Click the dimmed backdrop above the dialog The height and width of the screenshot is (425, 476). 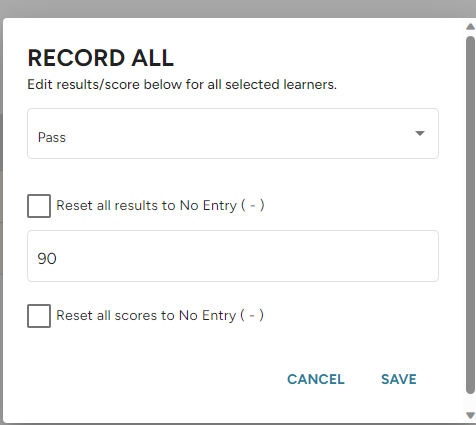pos(238,9)
